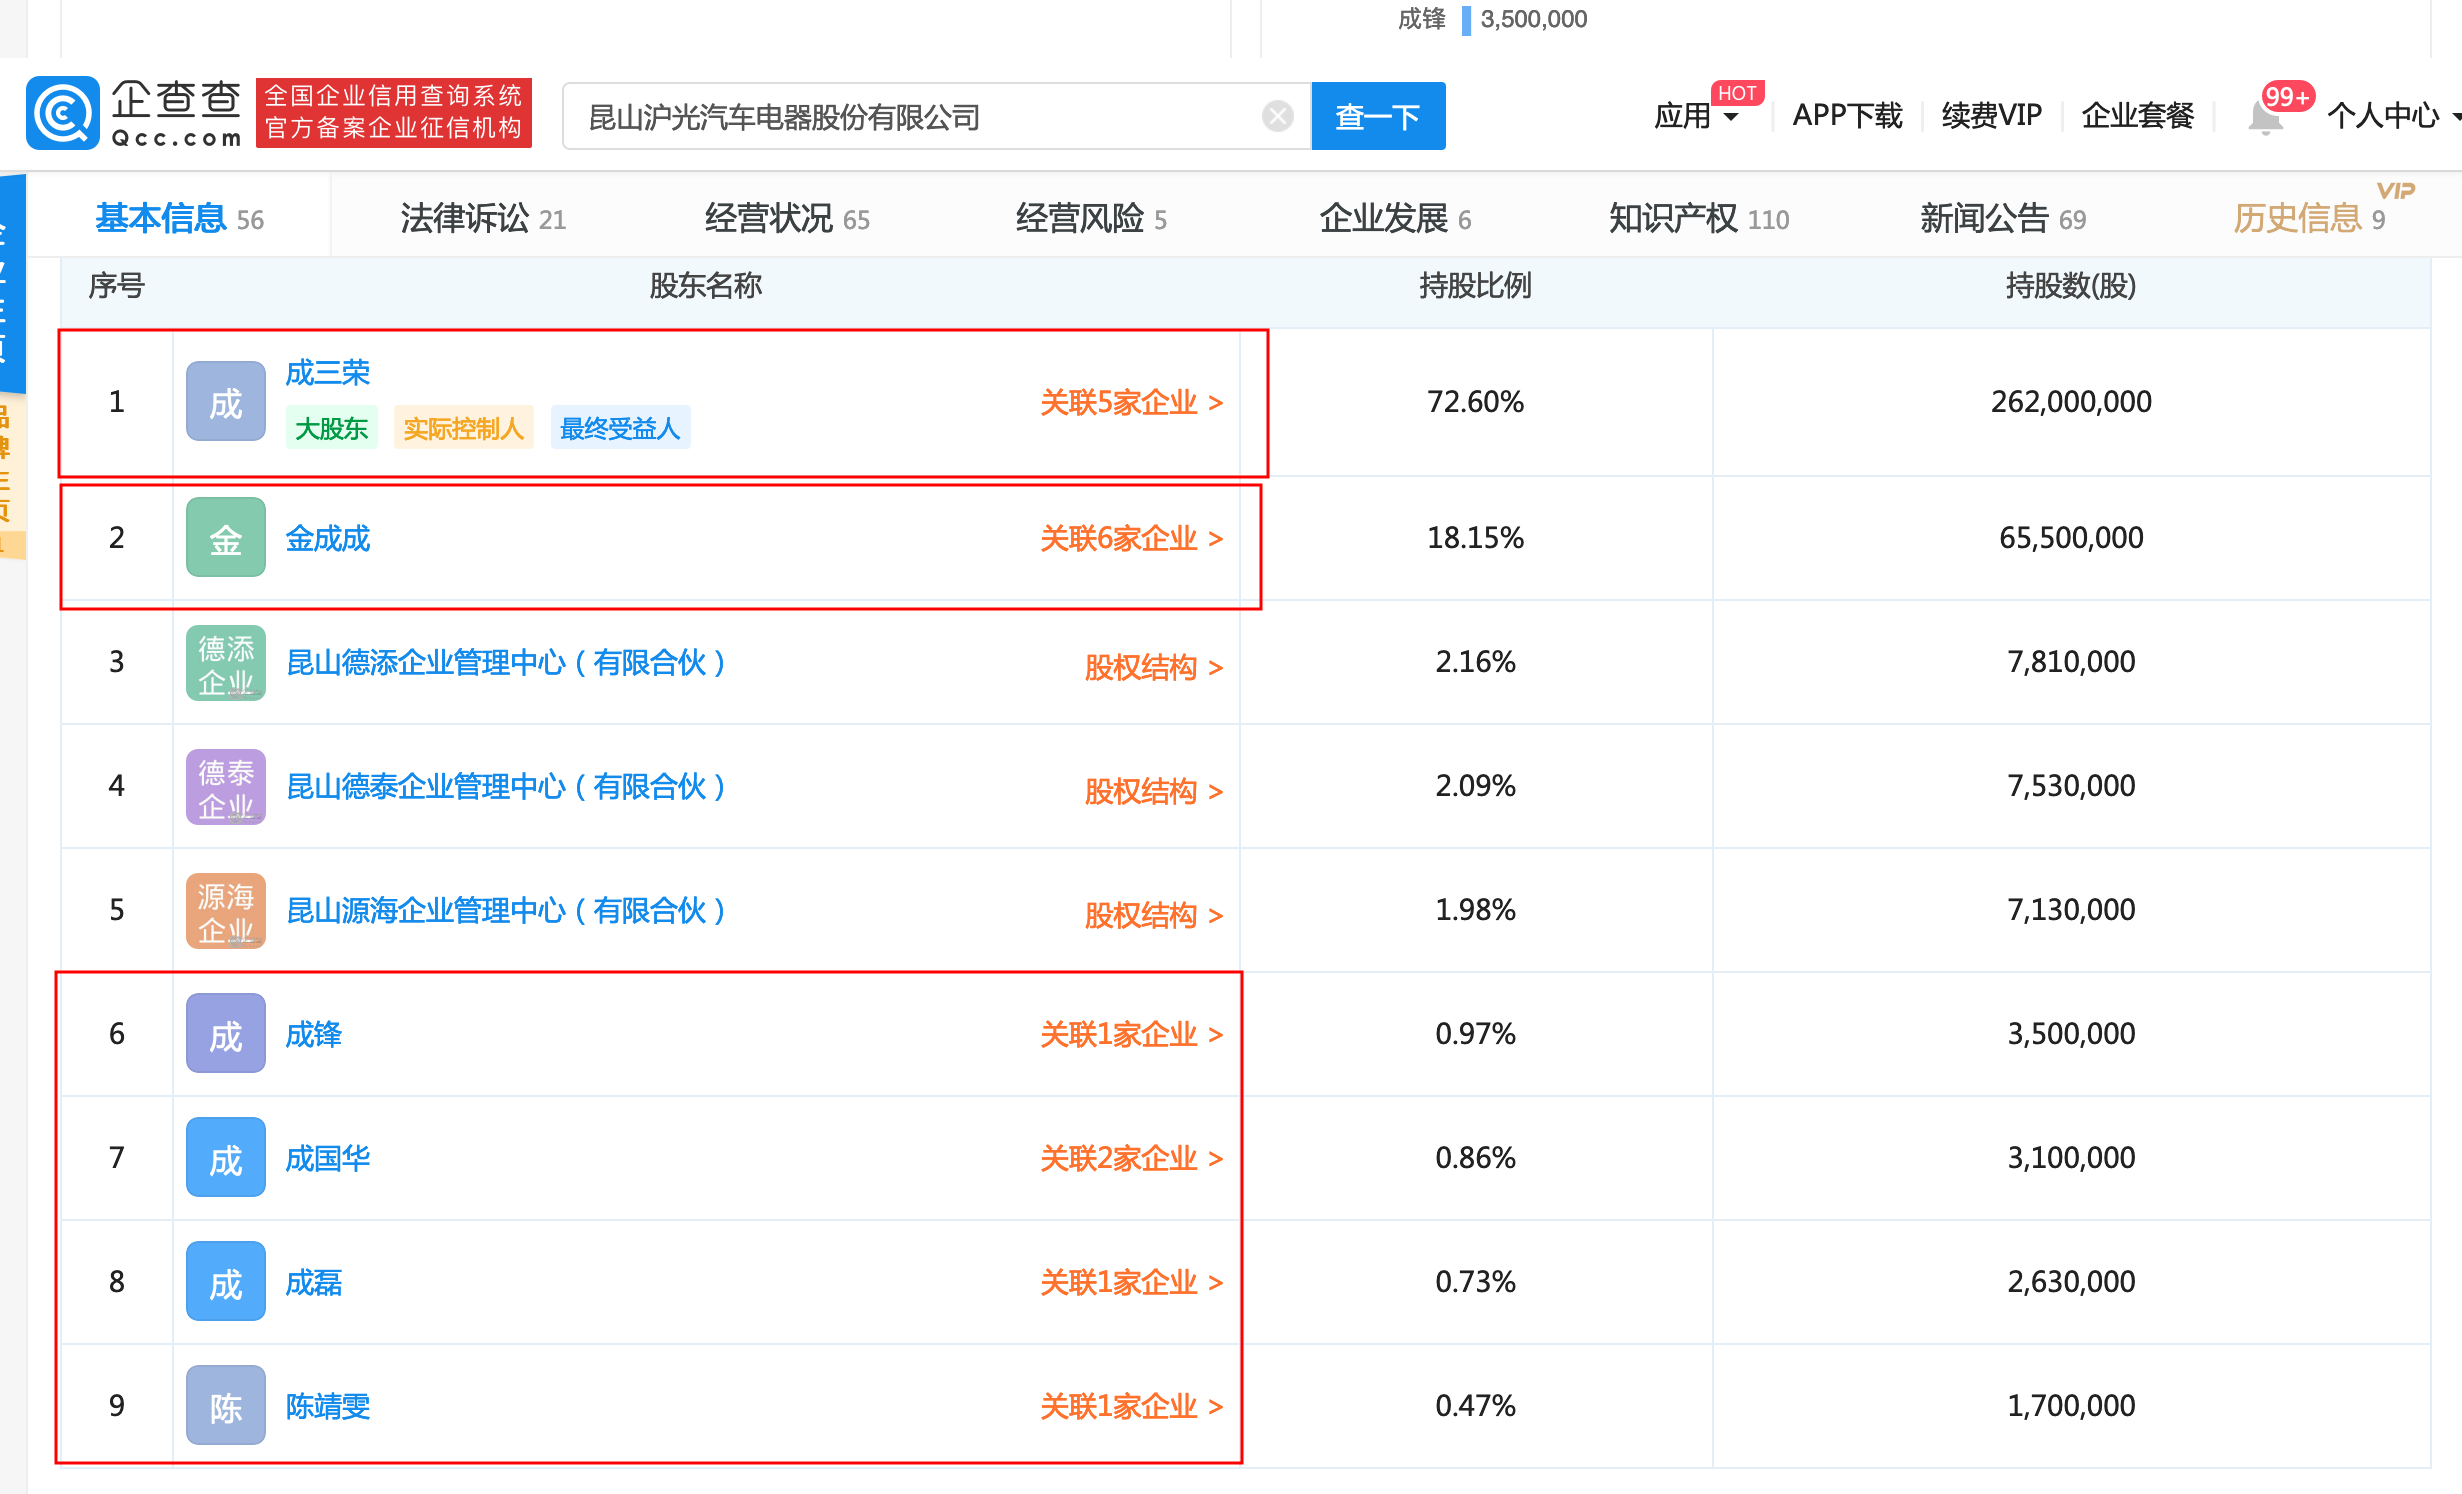
Task: Open APP下载 link
Action: (x=1847, y=116)
